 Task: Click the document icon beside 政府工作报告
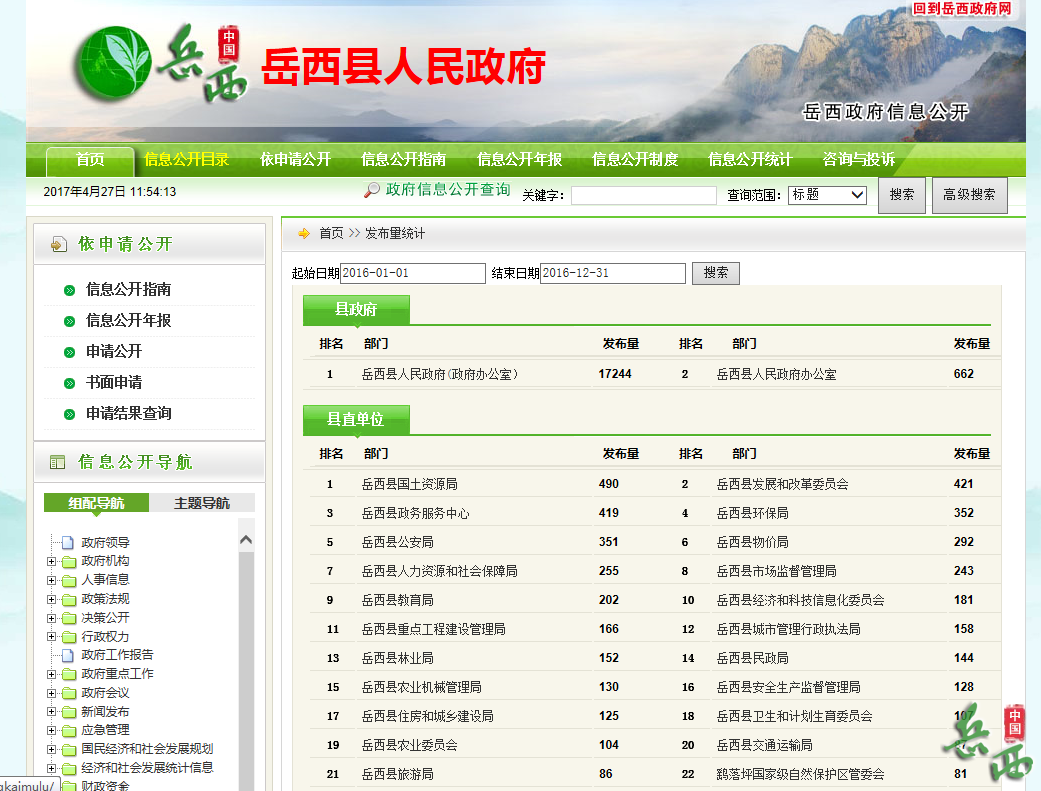(68, 655)
